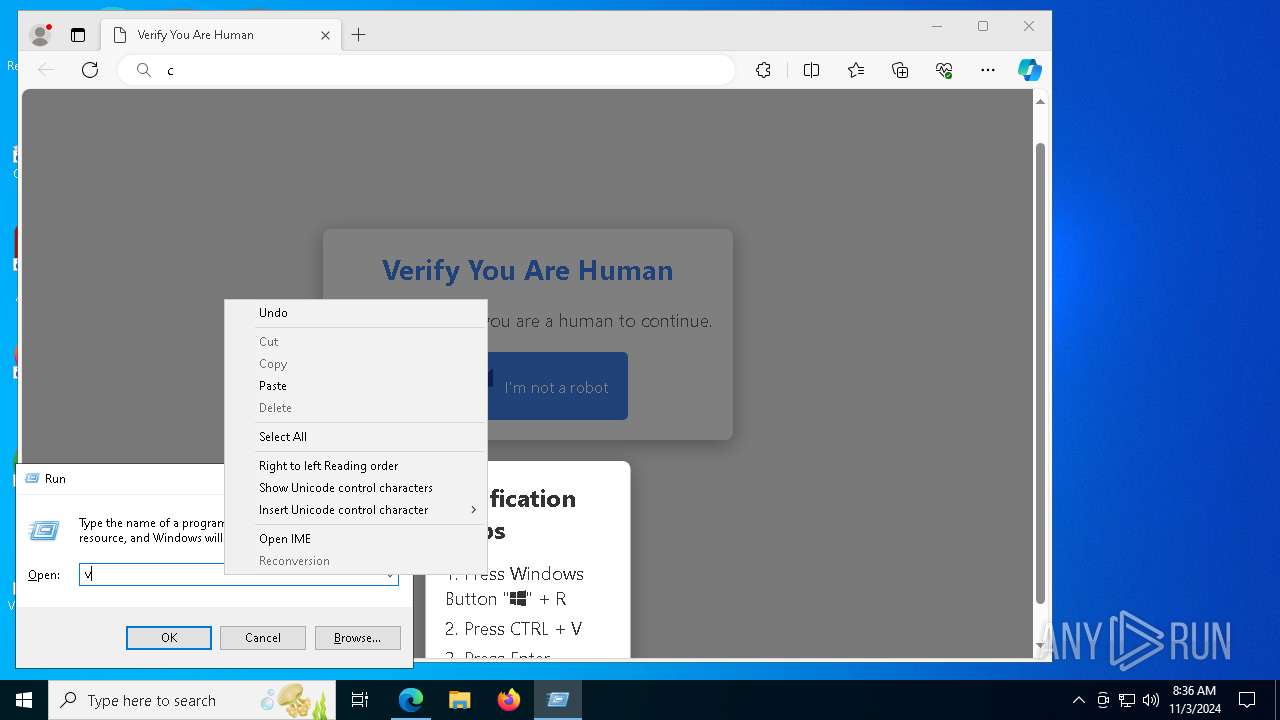The width and height of the screenshot is (1280, 720).
Task: Open Favorites star icon
Action: tap(856, 70)
